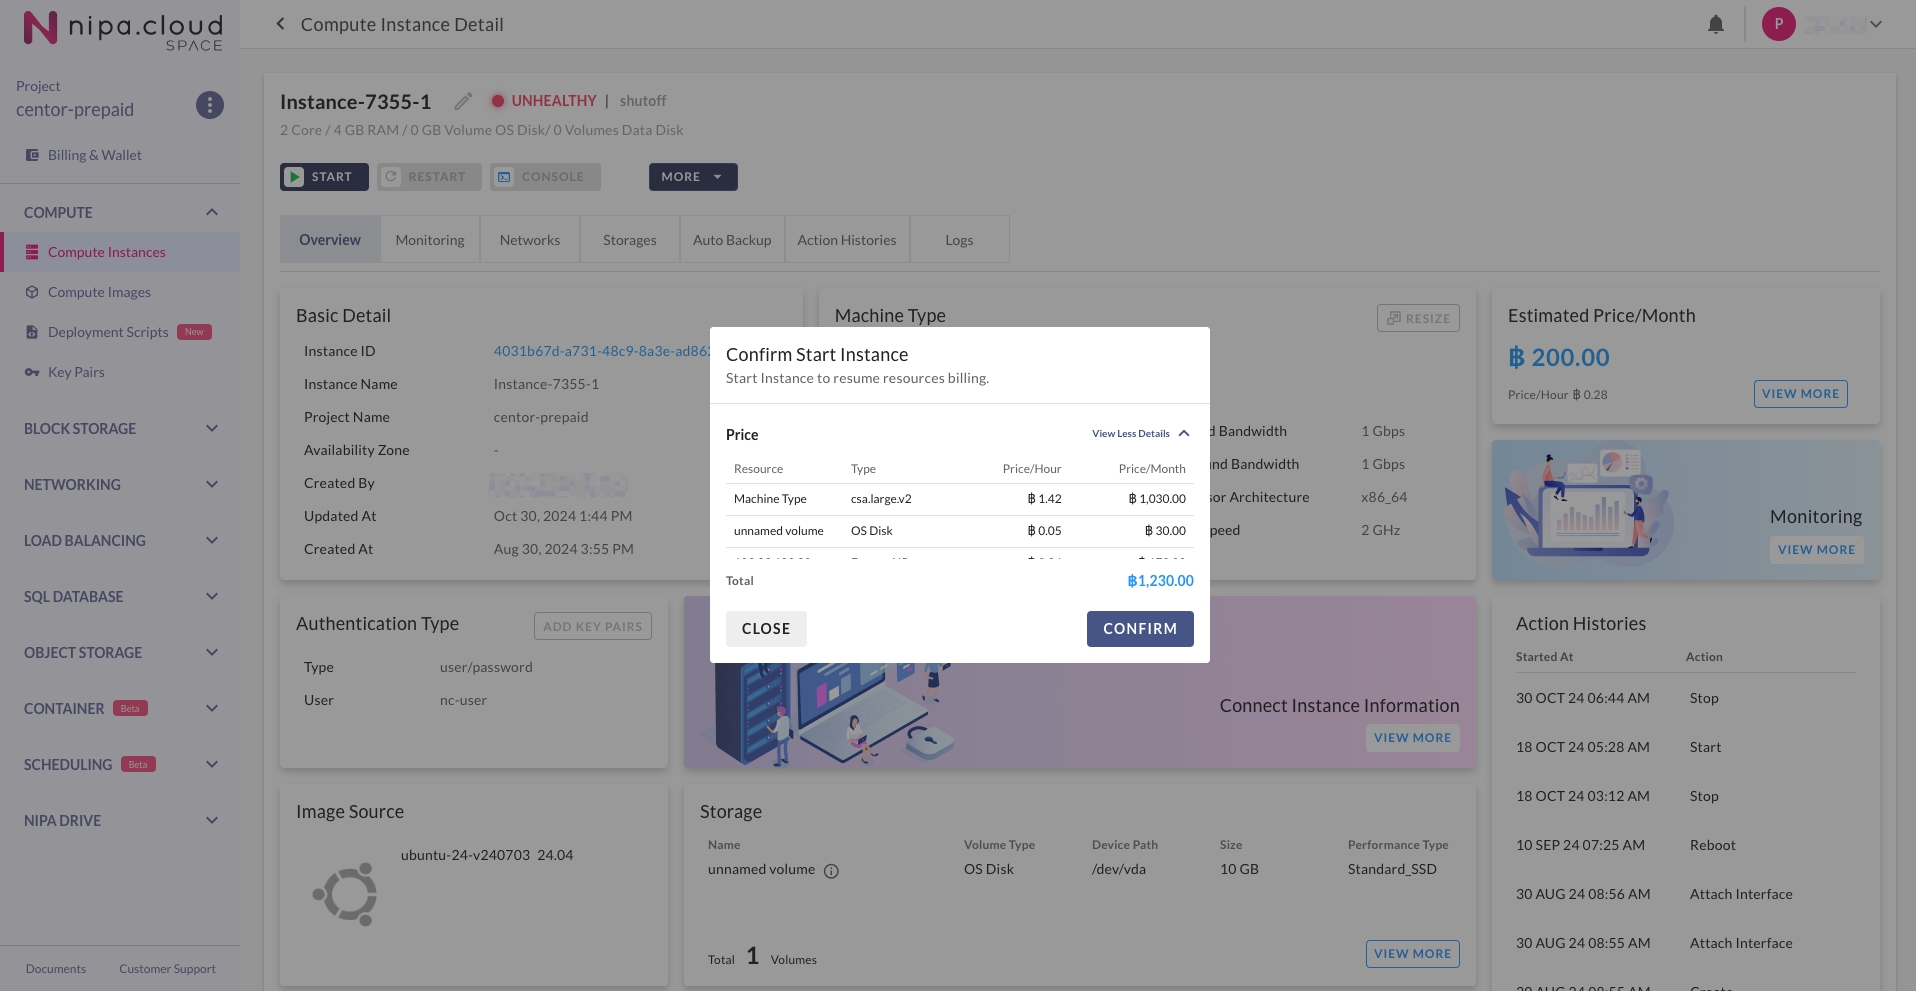Switch to the Action Histories tab
The height and width of the screenshot is (991, 1916).
coord(846,240)
